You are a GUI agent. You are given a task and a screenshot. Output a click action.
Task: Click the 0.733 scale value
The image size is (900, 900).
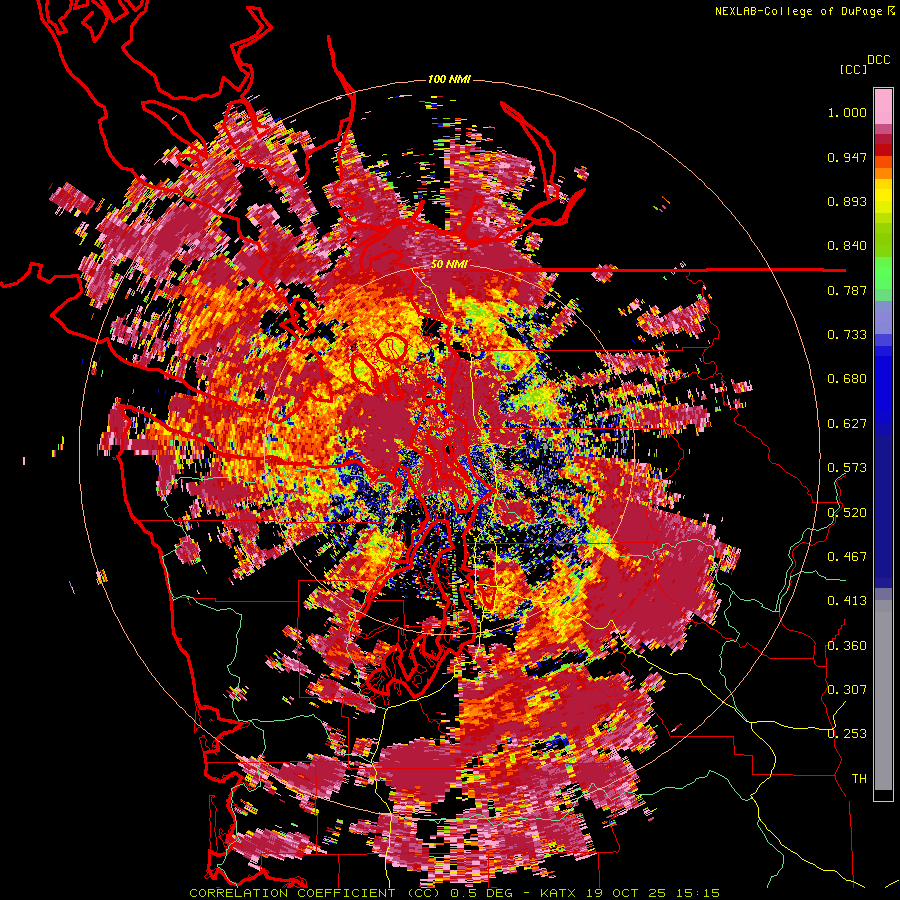(x=847, y=335)
